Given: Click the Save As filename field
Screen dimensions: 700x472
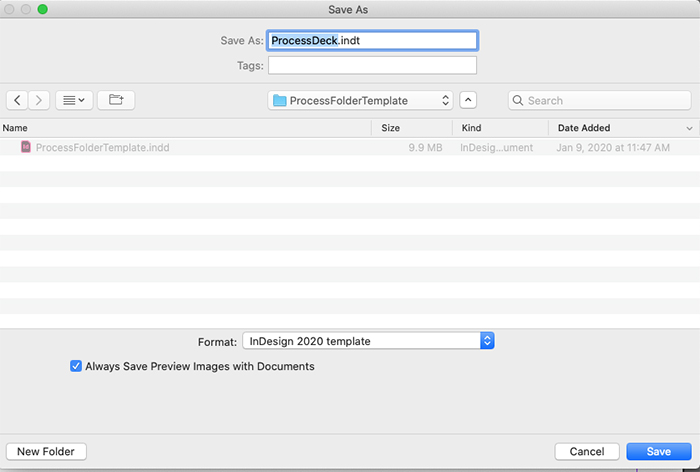Looking at the screenshot, I should click(372, 41).
